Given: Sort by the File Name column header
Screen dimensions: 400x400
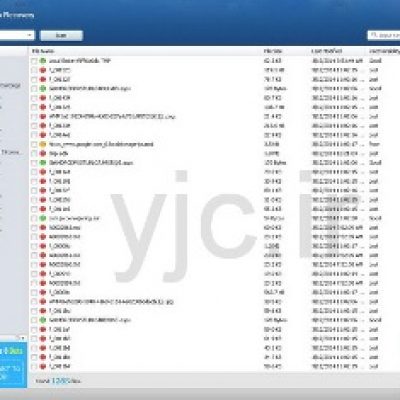Looking at the screenshot, I should [43, 51].
